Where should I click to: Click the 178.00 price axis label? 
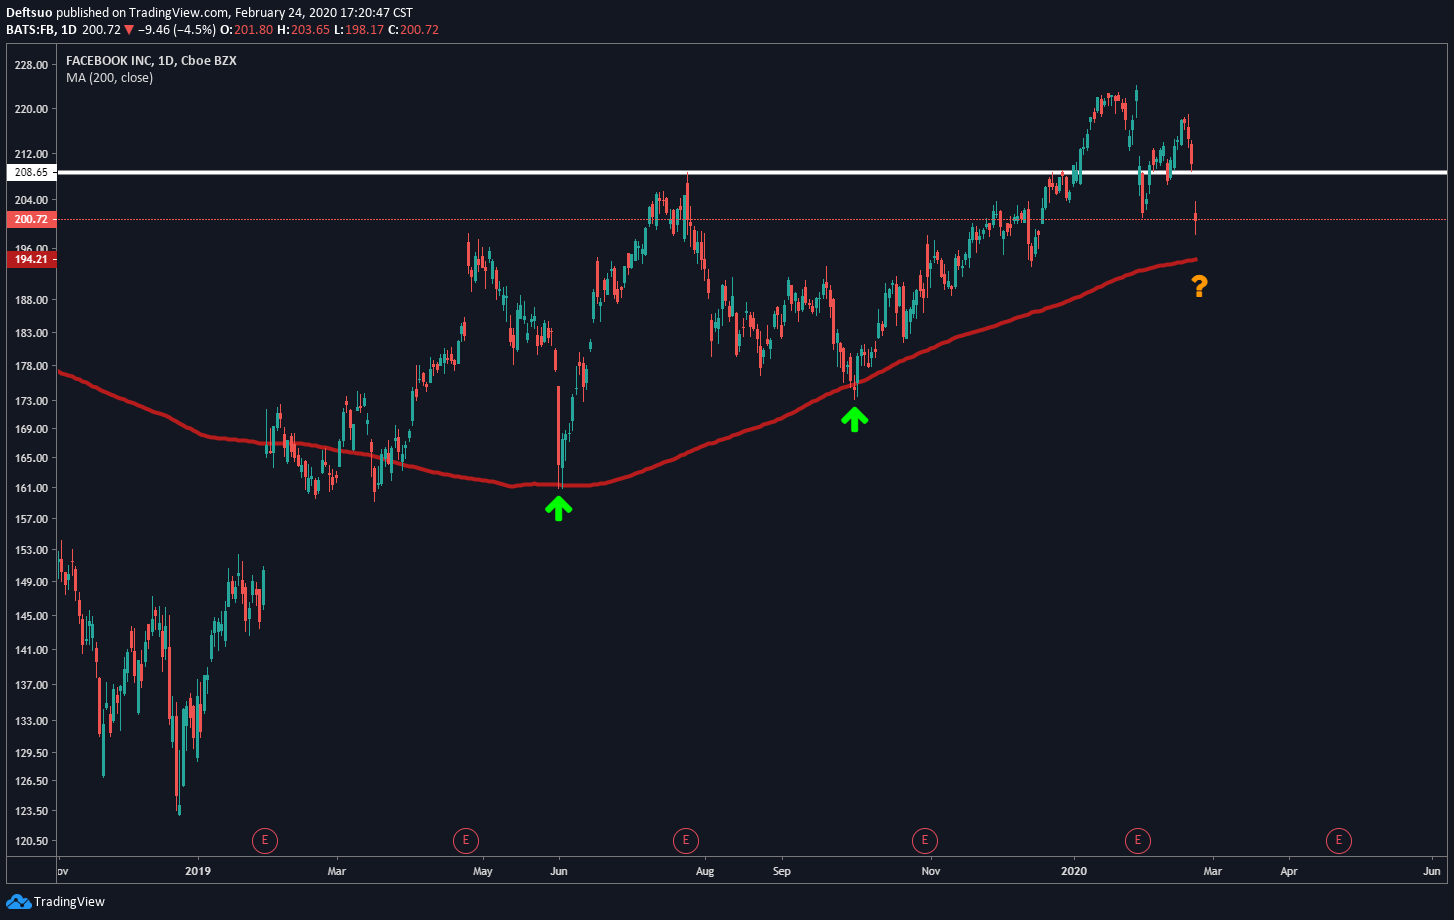pyautogui.click(x=31, y=366)
